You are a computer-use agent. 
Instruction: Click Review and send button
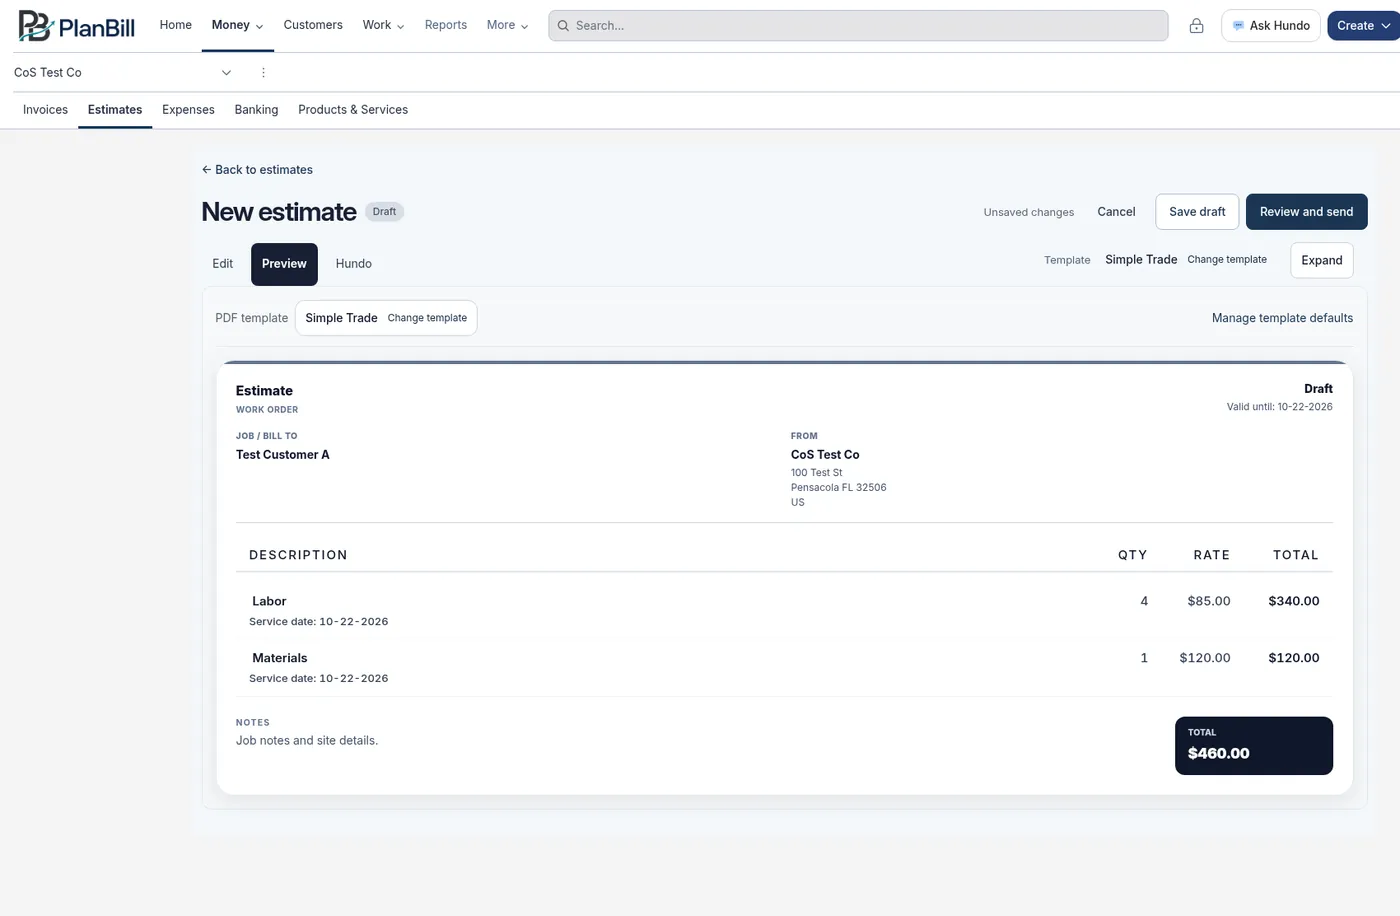coord(1306,212)
